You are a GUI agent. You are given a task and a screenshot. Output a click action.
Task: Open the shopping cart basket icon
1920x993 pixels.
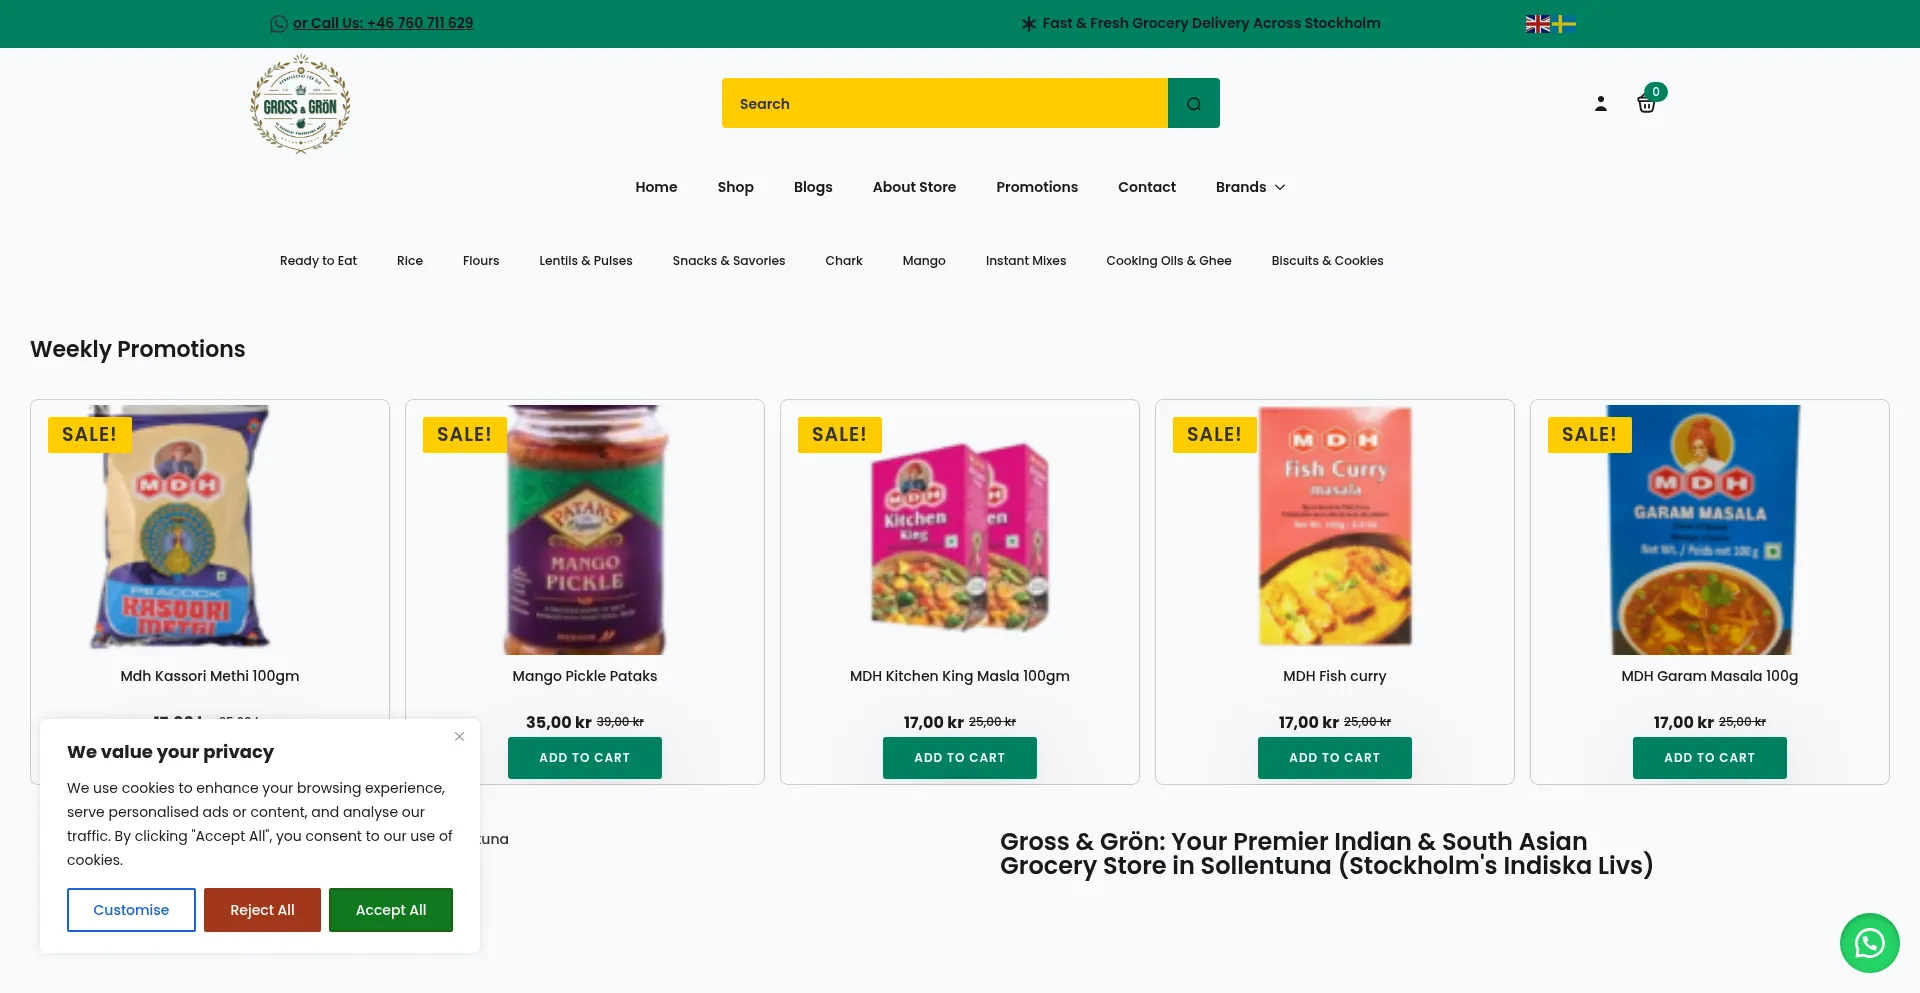tap(1646, 103)
